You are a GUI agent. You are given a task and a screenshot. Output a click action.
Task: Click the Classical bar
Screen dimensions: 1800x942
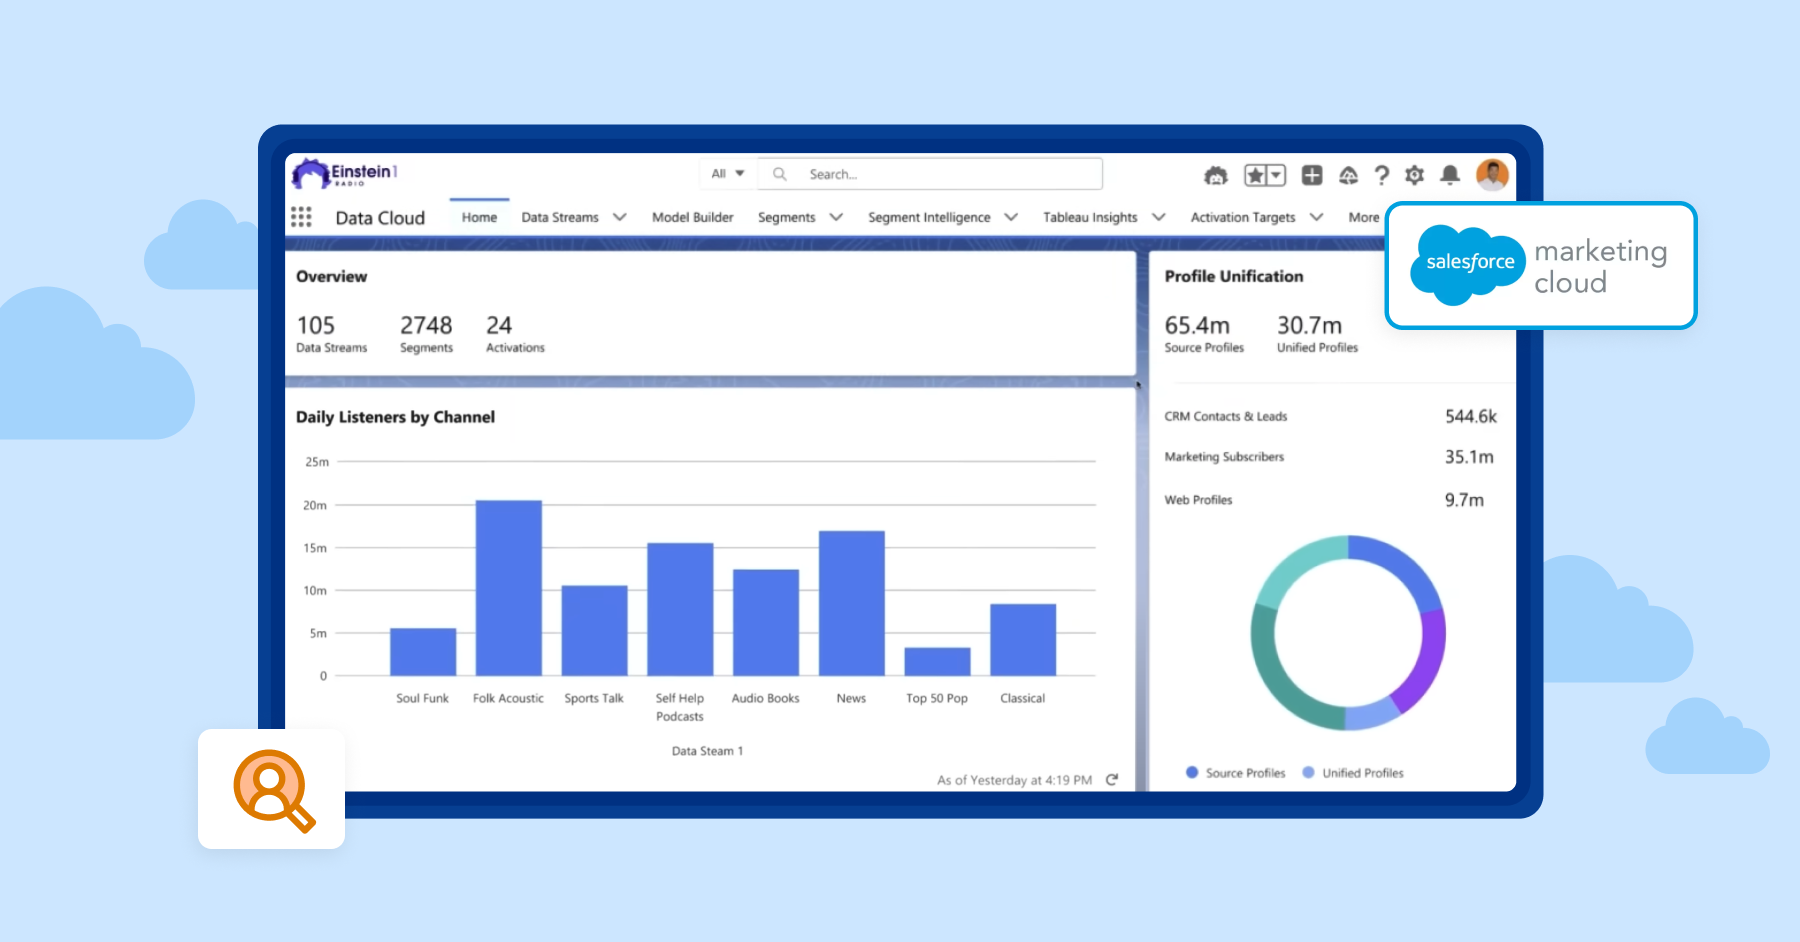[x=1023, y=640]
